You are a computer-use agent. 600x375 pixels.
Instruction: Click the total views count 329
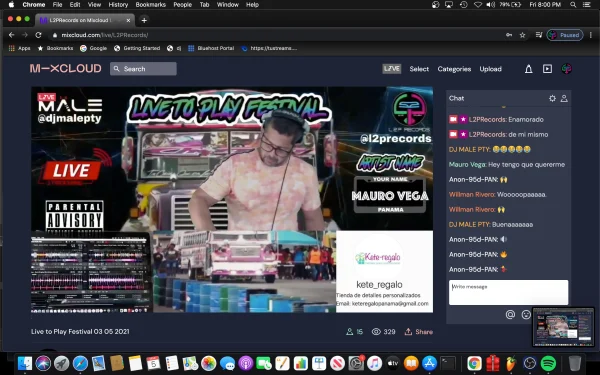coord(384,332)
